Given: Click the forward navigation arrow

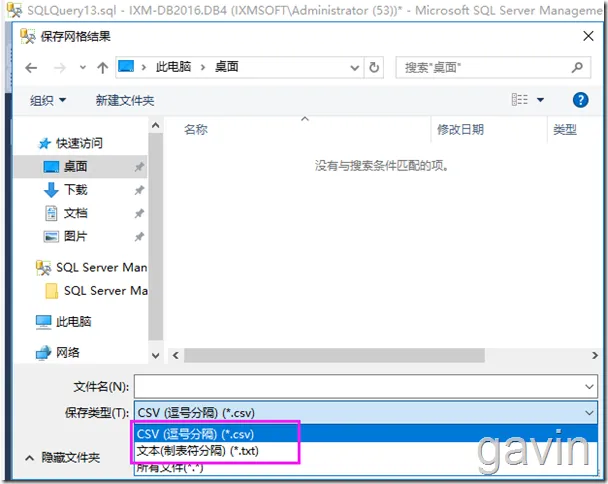Looking at the screenshot, I should click(x=59, y=68).
